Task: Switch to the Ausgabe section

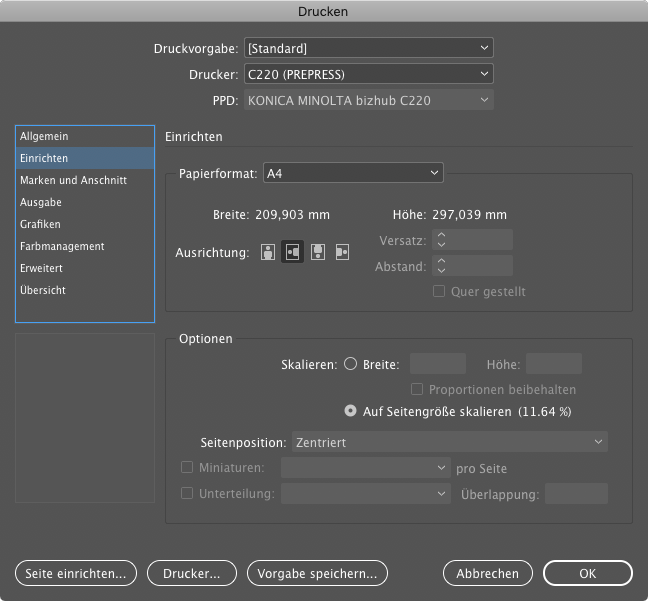Action: (85, 202)
